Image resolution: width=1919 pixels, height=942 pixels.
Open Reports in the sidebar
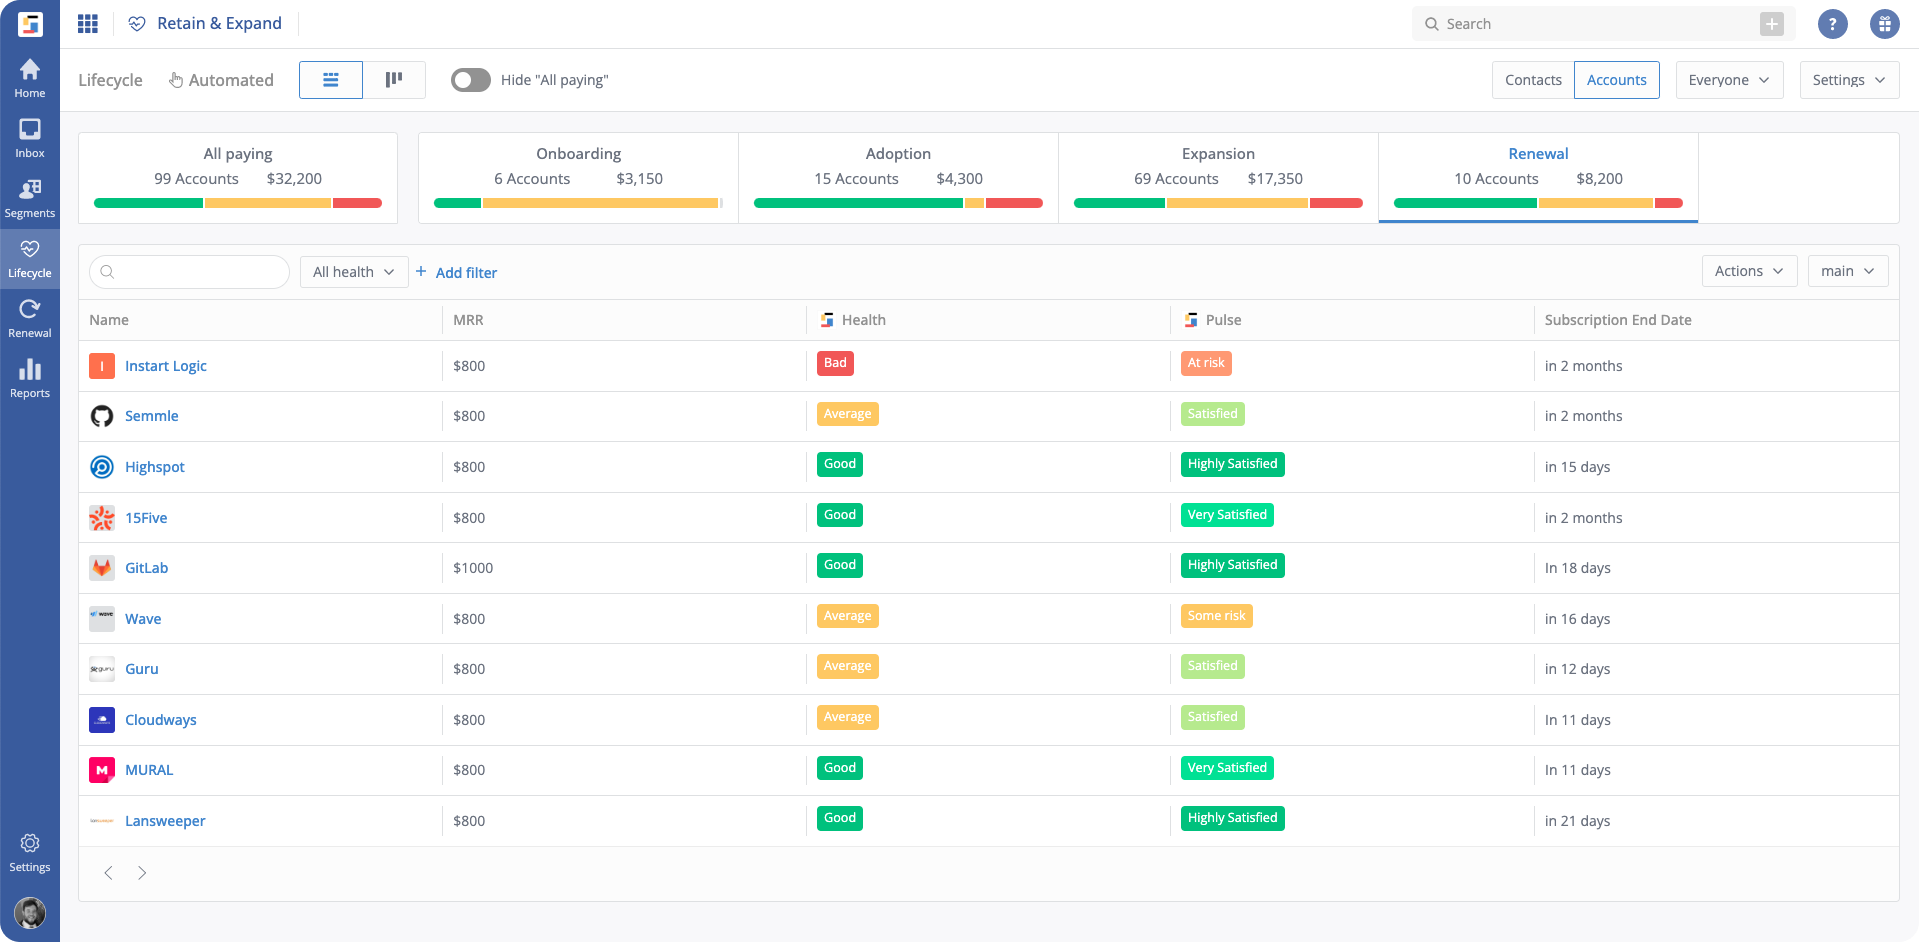click(x=30, y=378)
